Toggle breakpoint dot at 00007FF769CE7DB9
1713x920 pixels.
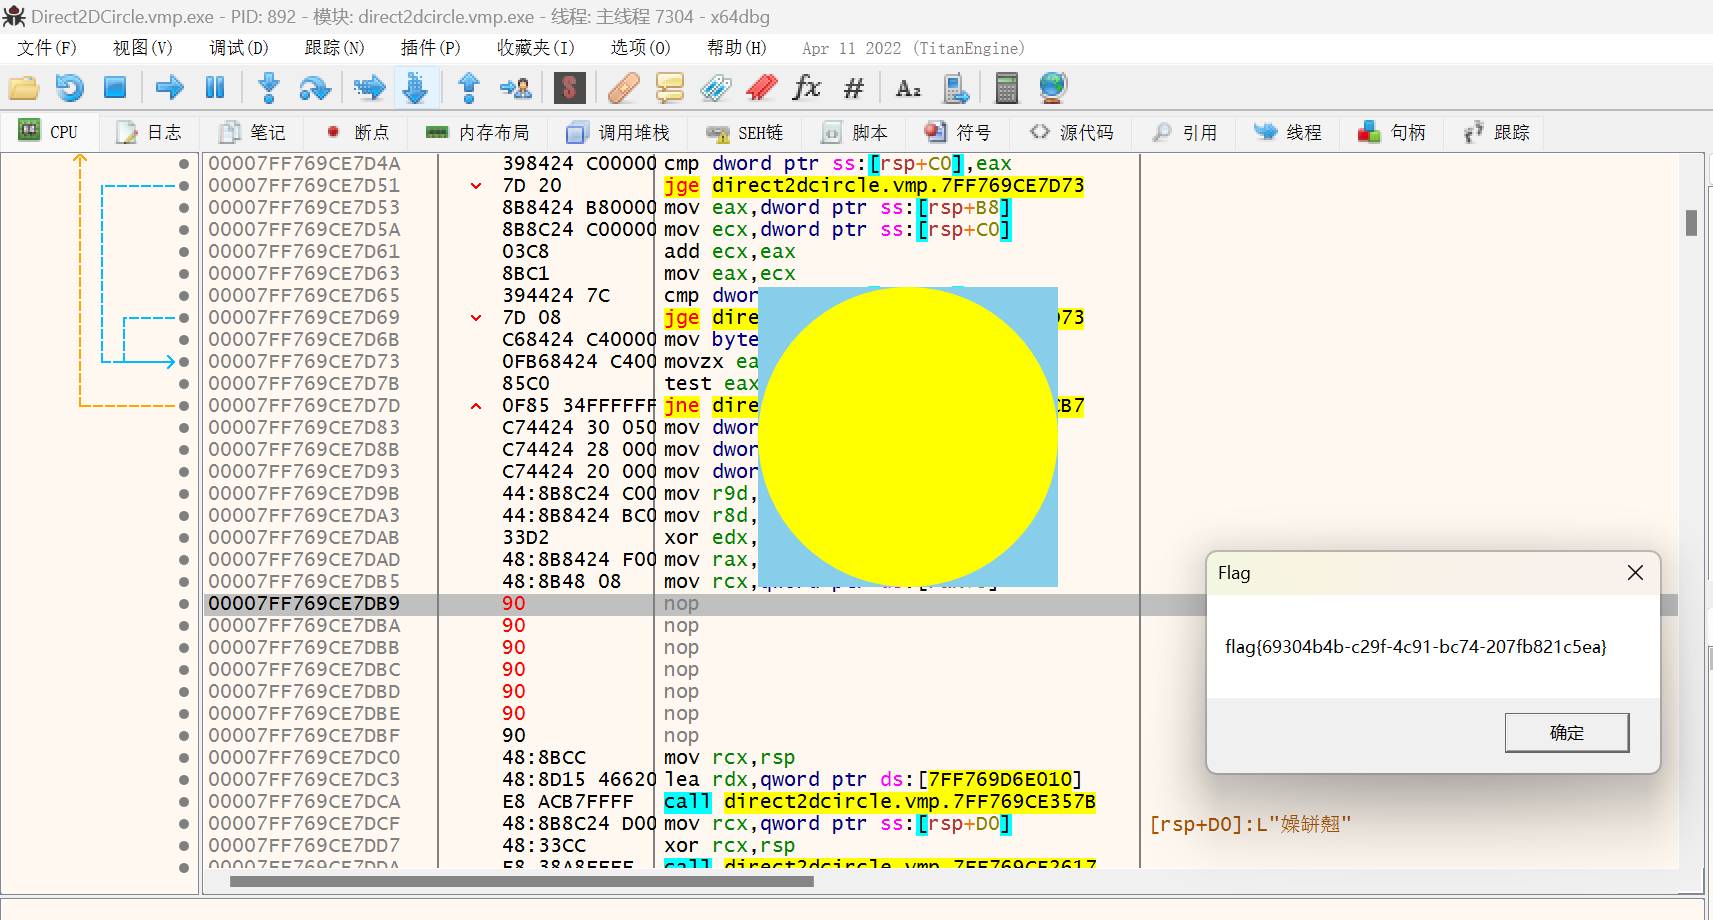pyautogui.click(x=184, y=604)
